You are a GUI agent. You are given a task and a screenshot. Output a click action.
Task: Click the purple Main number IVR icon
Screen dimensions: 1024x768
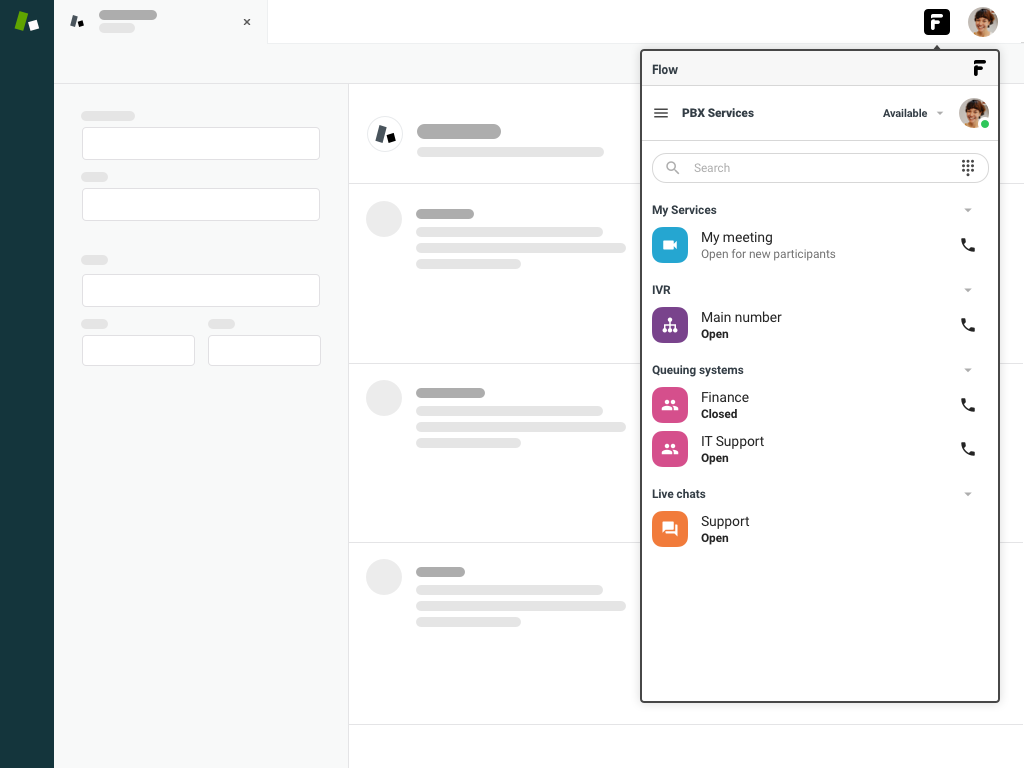(x=670, y=325)
